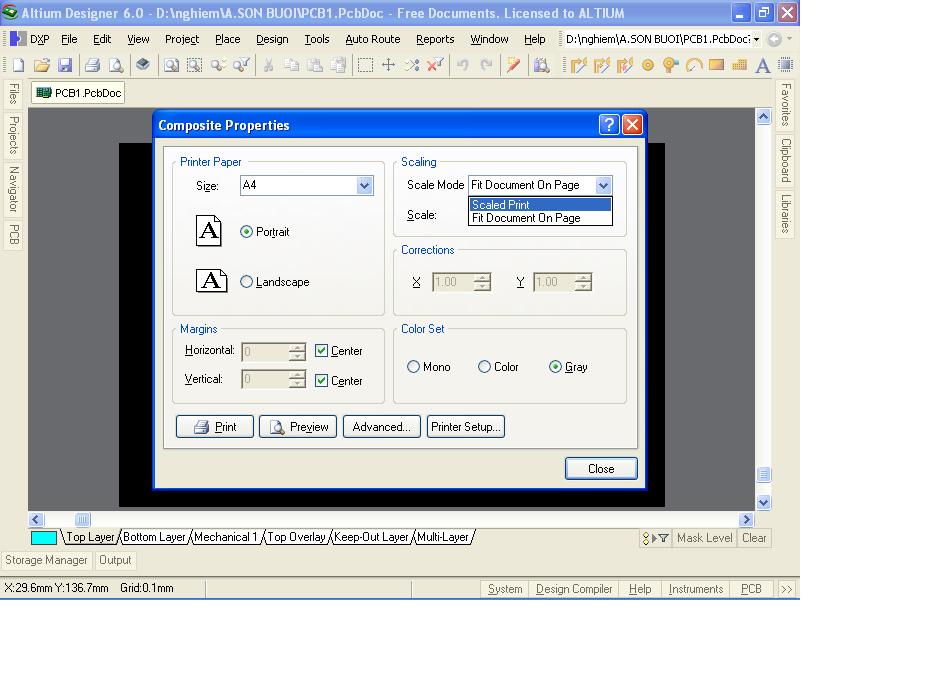
Task: Choose Mono color set
Action: click(428, 367)
